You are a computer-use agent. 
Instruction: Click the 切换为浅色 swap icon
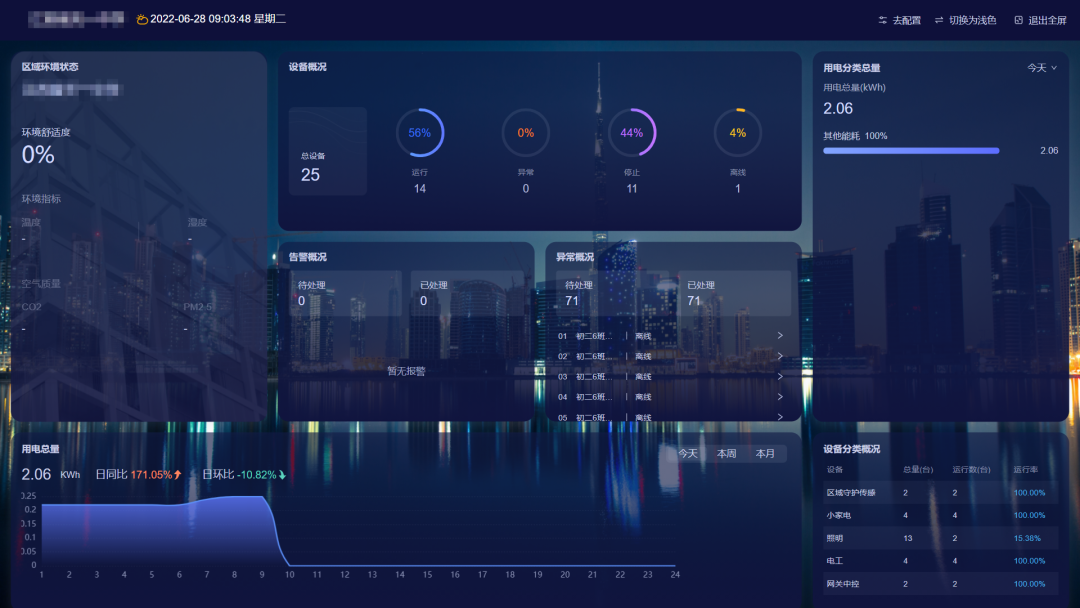(x=939, y=21)
